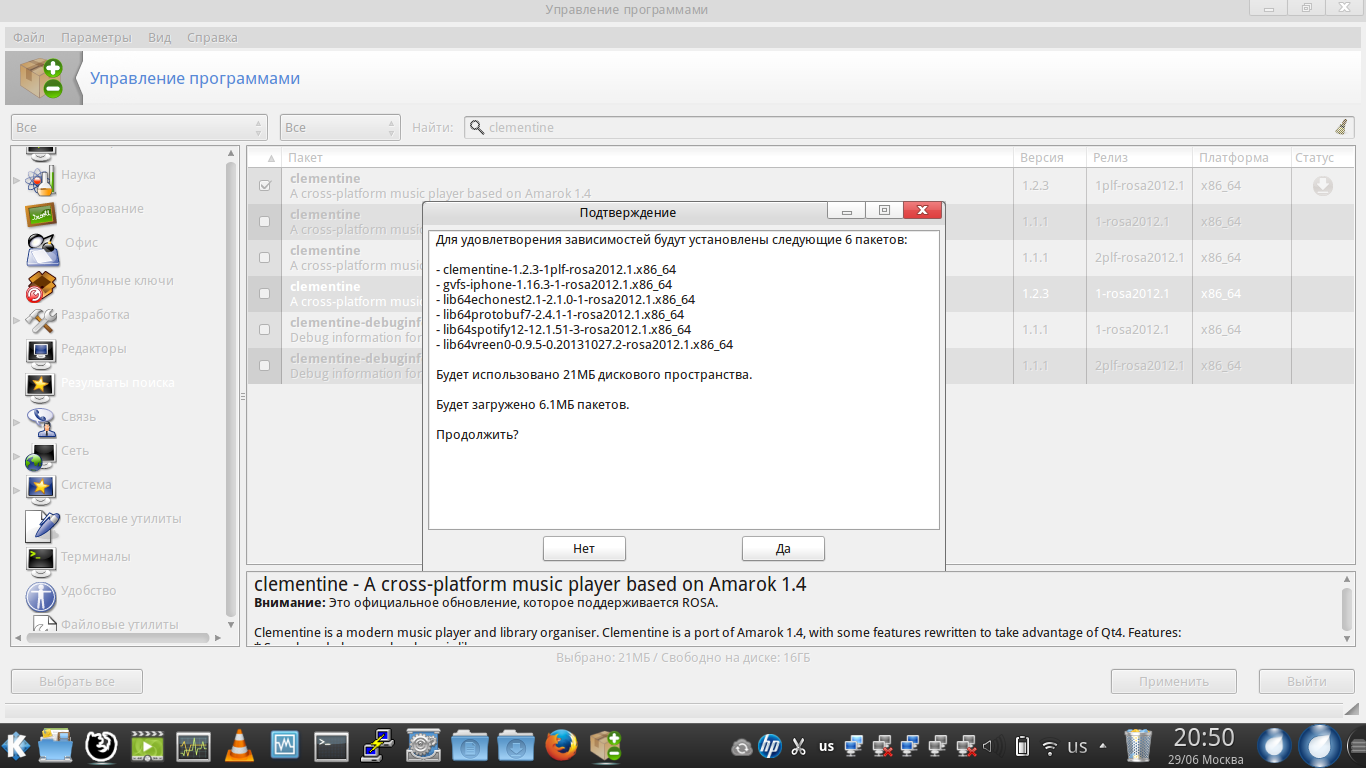Open the Вид menu

pyautogui.click(x=159, y=37)
